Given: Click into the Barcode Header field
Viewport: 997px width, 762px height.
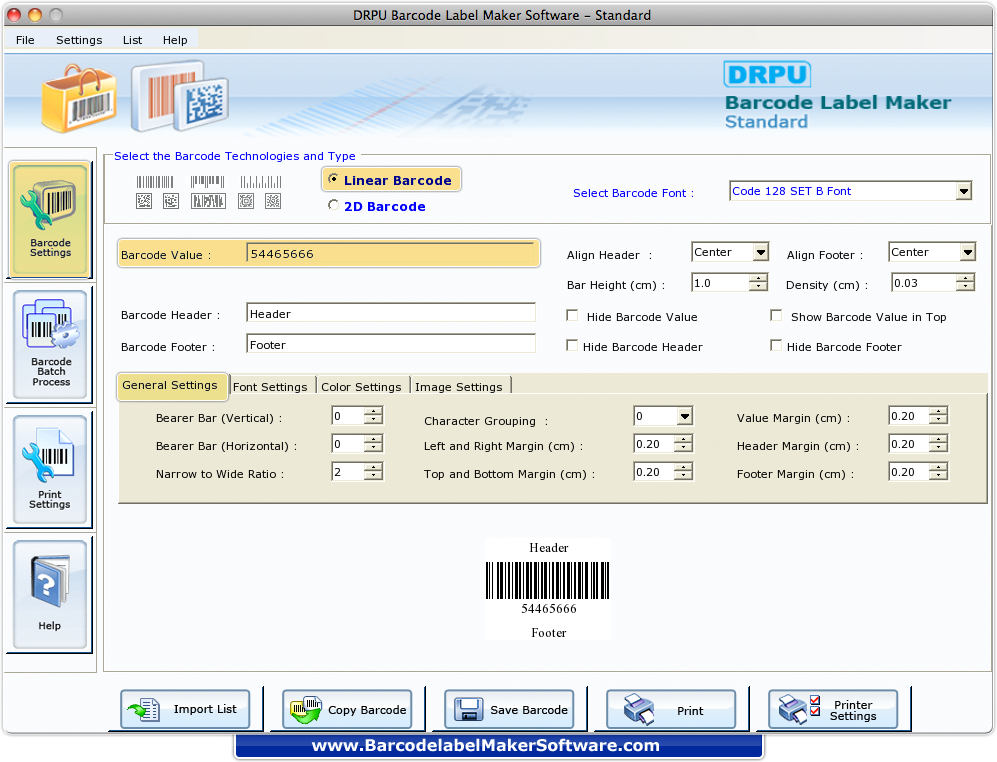Looking at the screenshot, I should (390, 314).
